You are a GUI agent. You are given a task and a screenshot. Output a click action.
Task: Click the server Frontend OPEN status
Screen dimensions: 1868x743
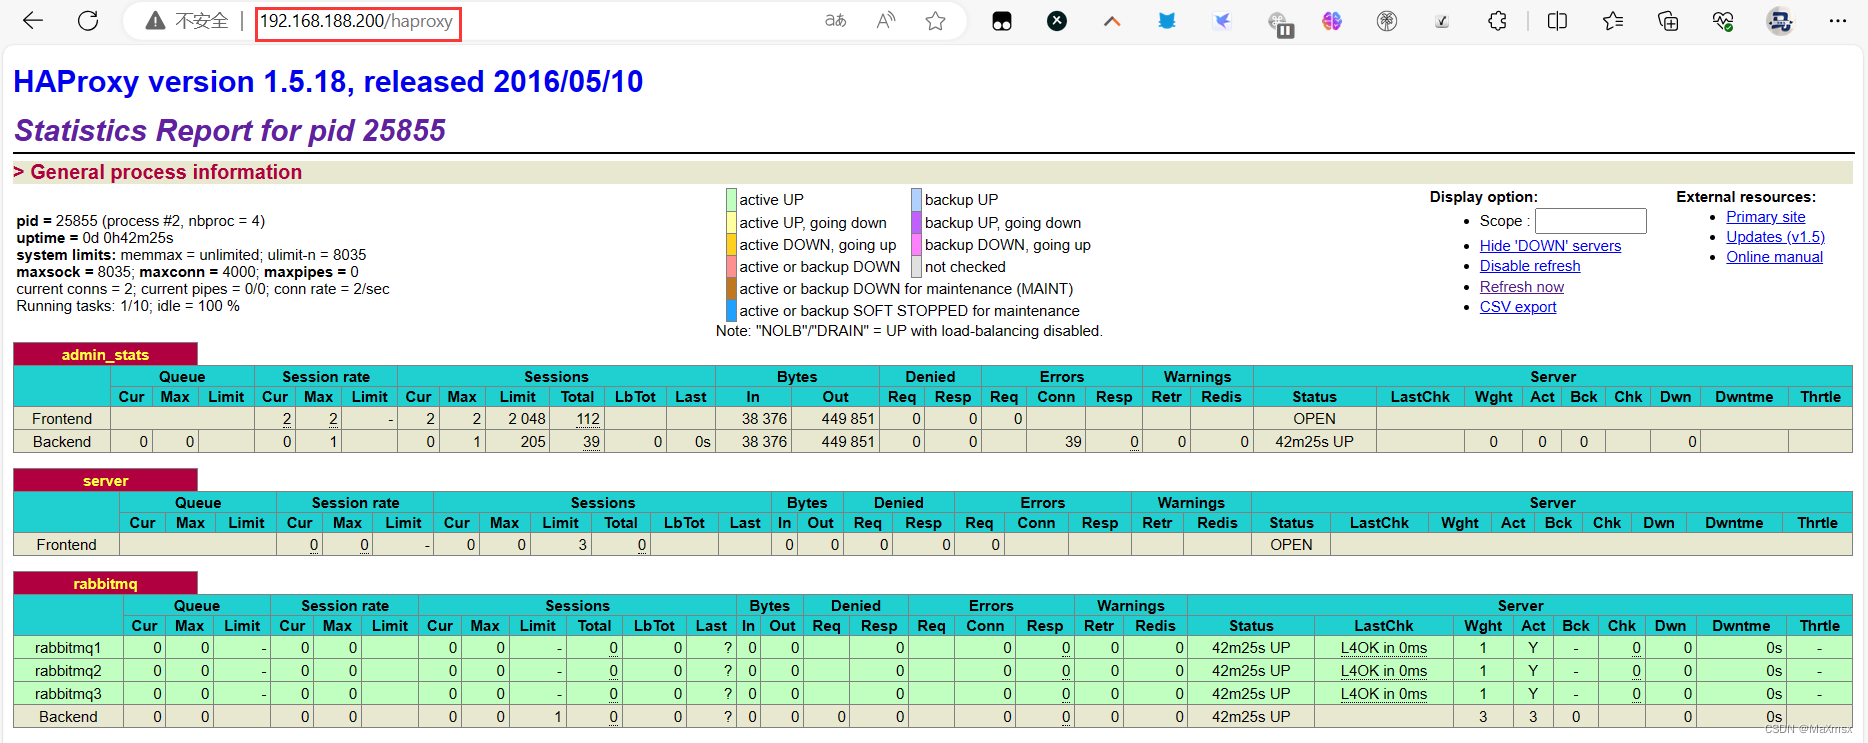[1291, 545]
